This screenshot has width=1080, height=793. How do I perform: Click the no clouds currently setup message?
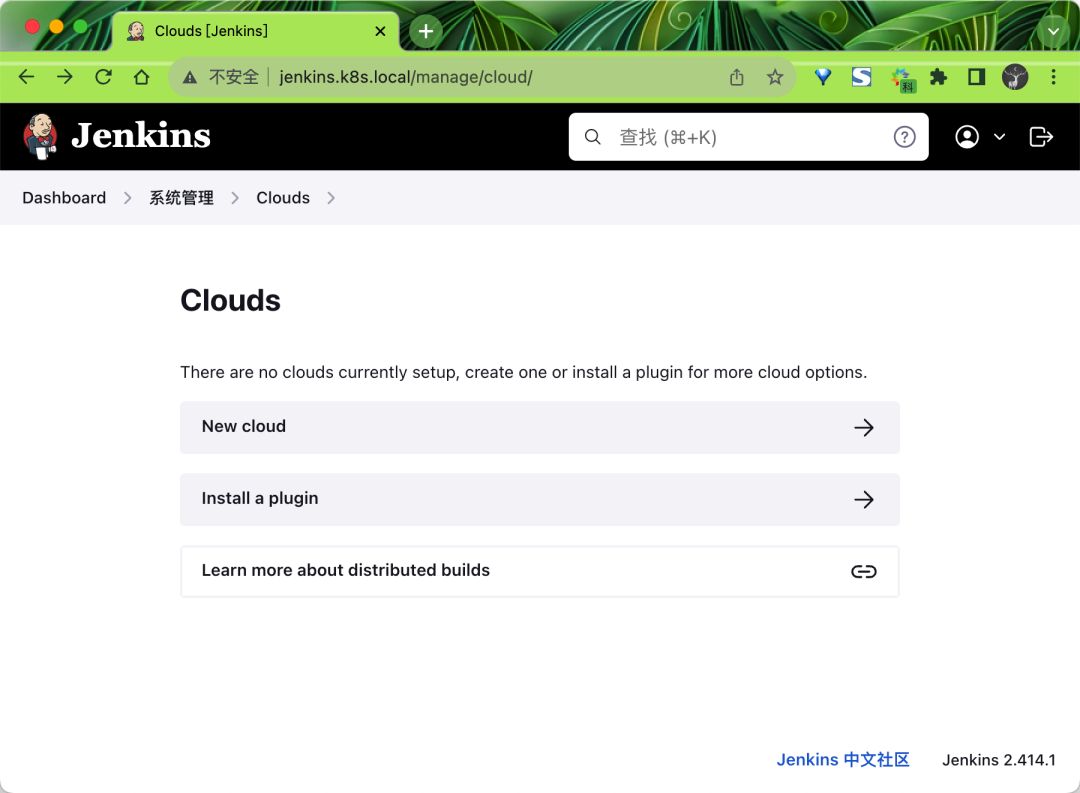click(x=523, y=372)
